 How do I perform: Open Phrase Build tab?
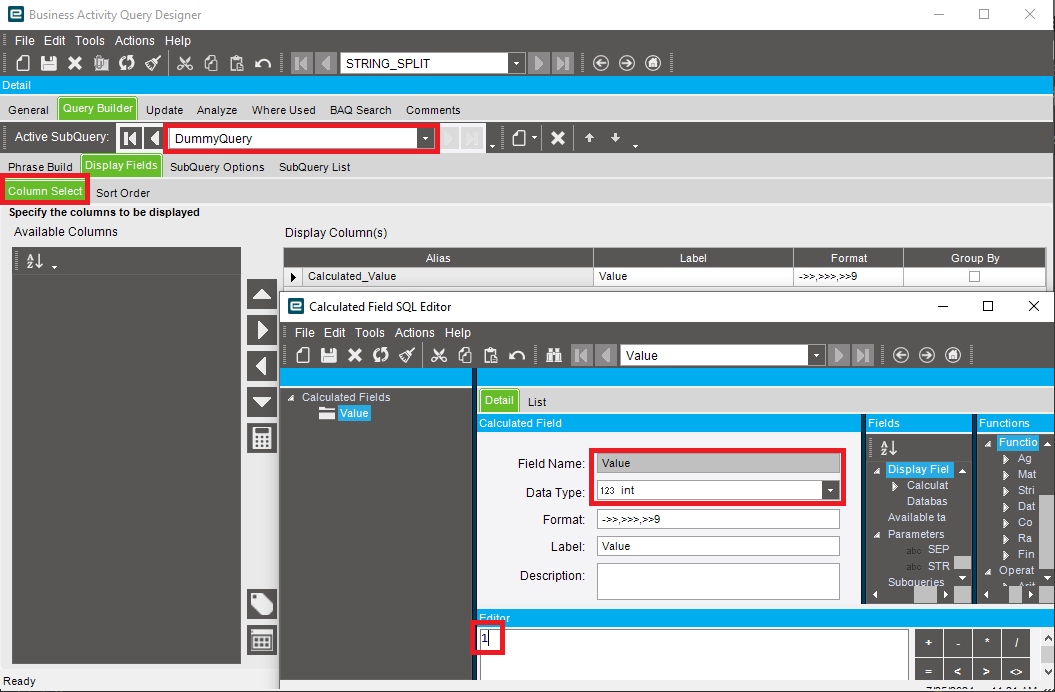[40, 167]
